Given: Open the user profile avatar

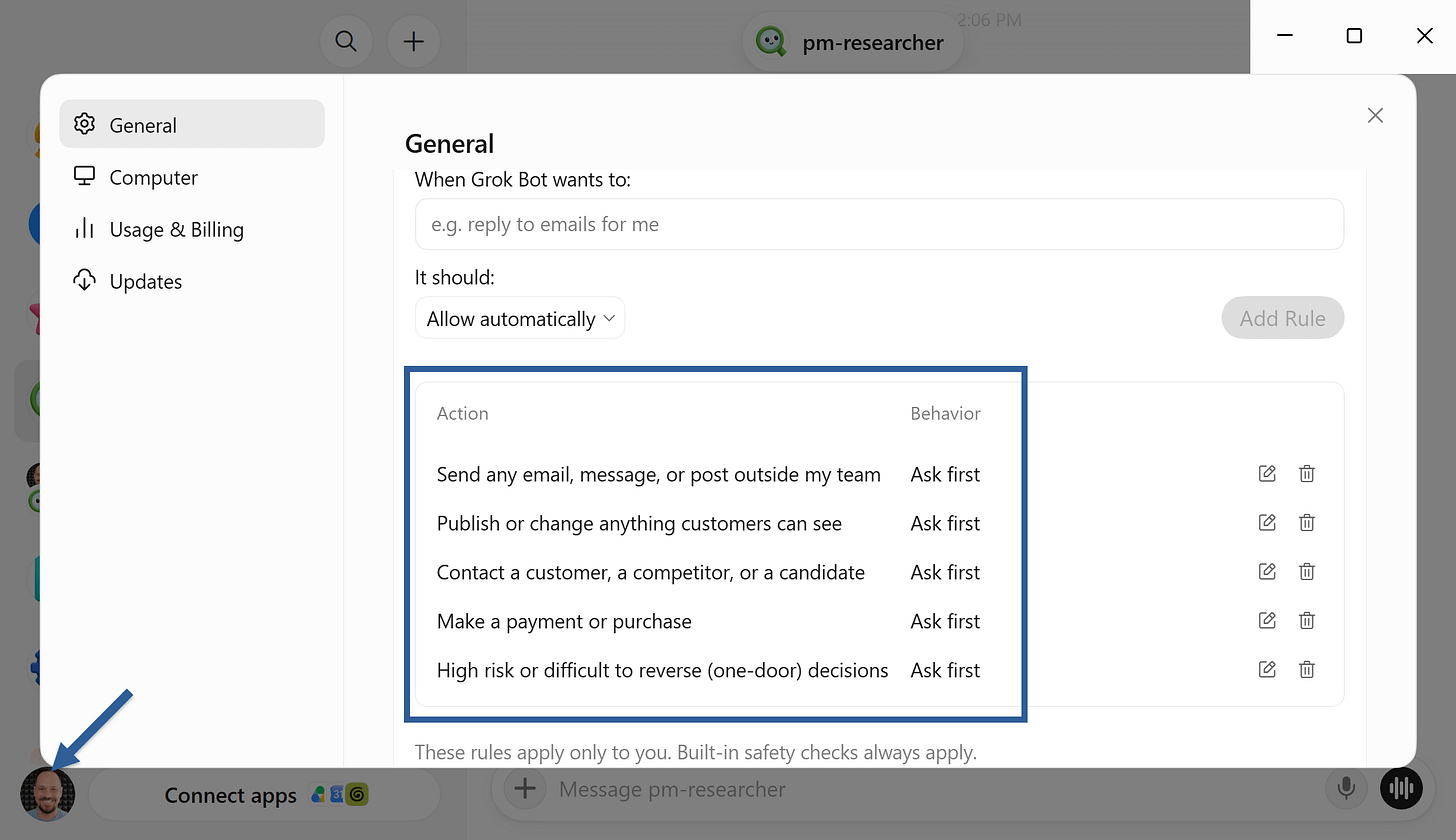Looking at the screenshot, I should coord(47,795).
